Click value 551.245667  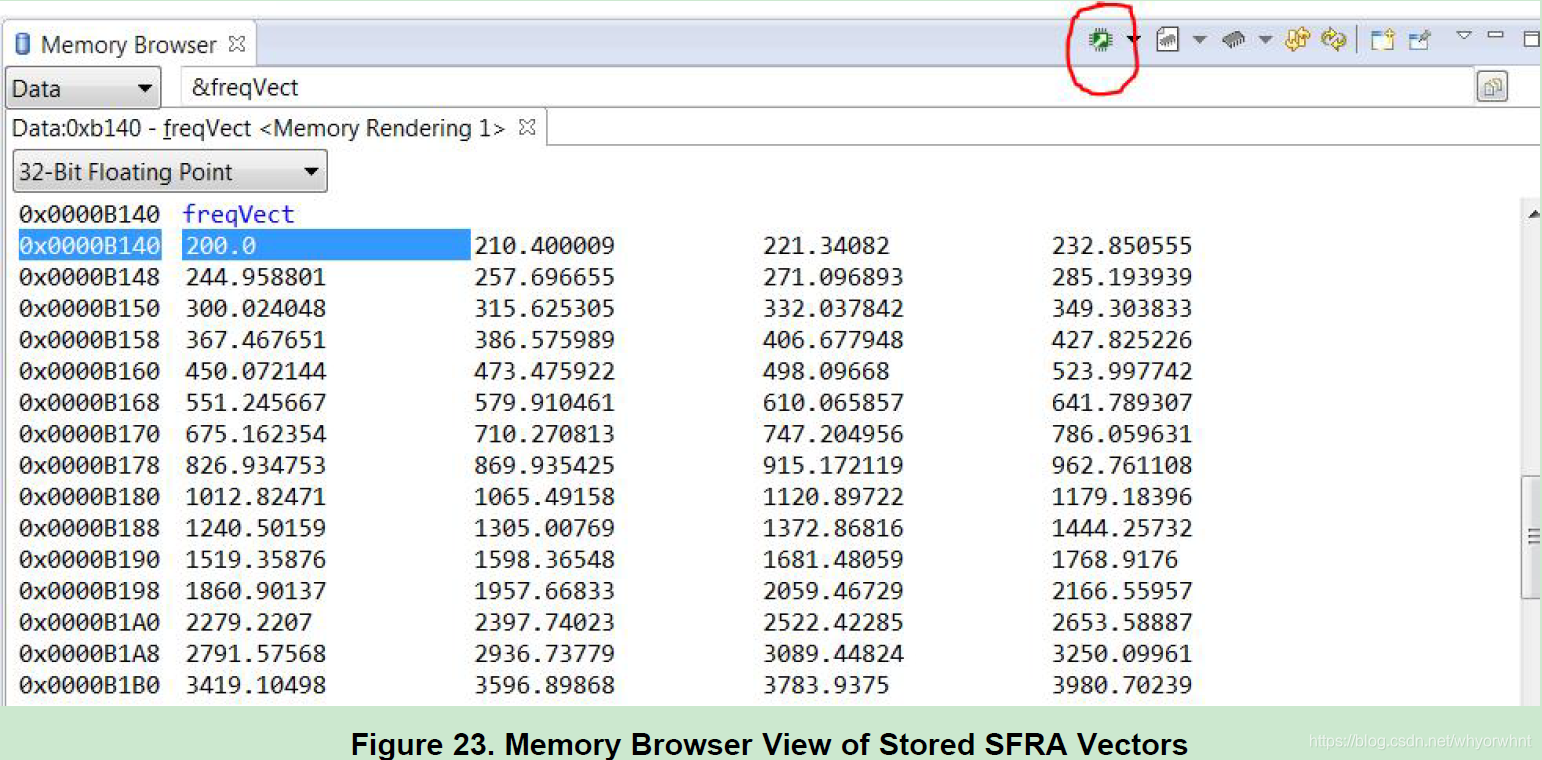[x=256, y=403]
